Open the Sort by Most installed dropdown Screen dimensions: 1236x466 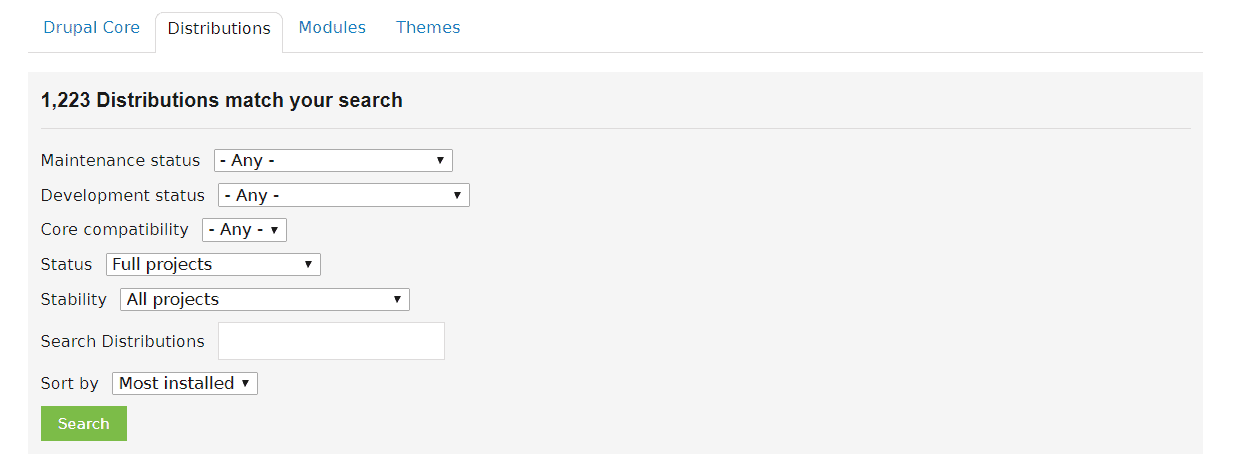pyautogui.click(x=185, y=383)
